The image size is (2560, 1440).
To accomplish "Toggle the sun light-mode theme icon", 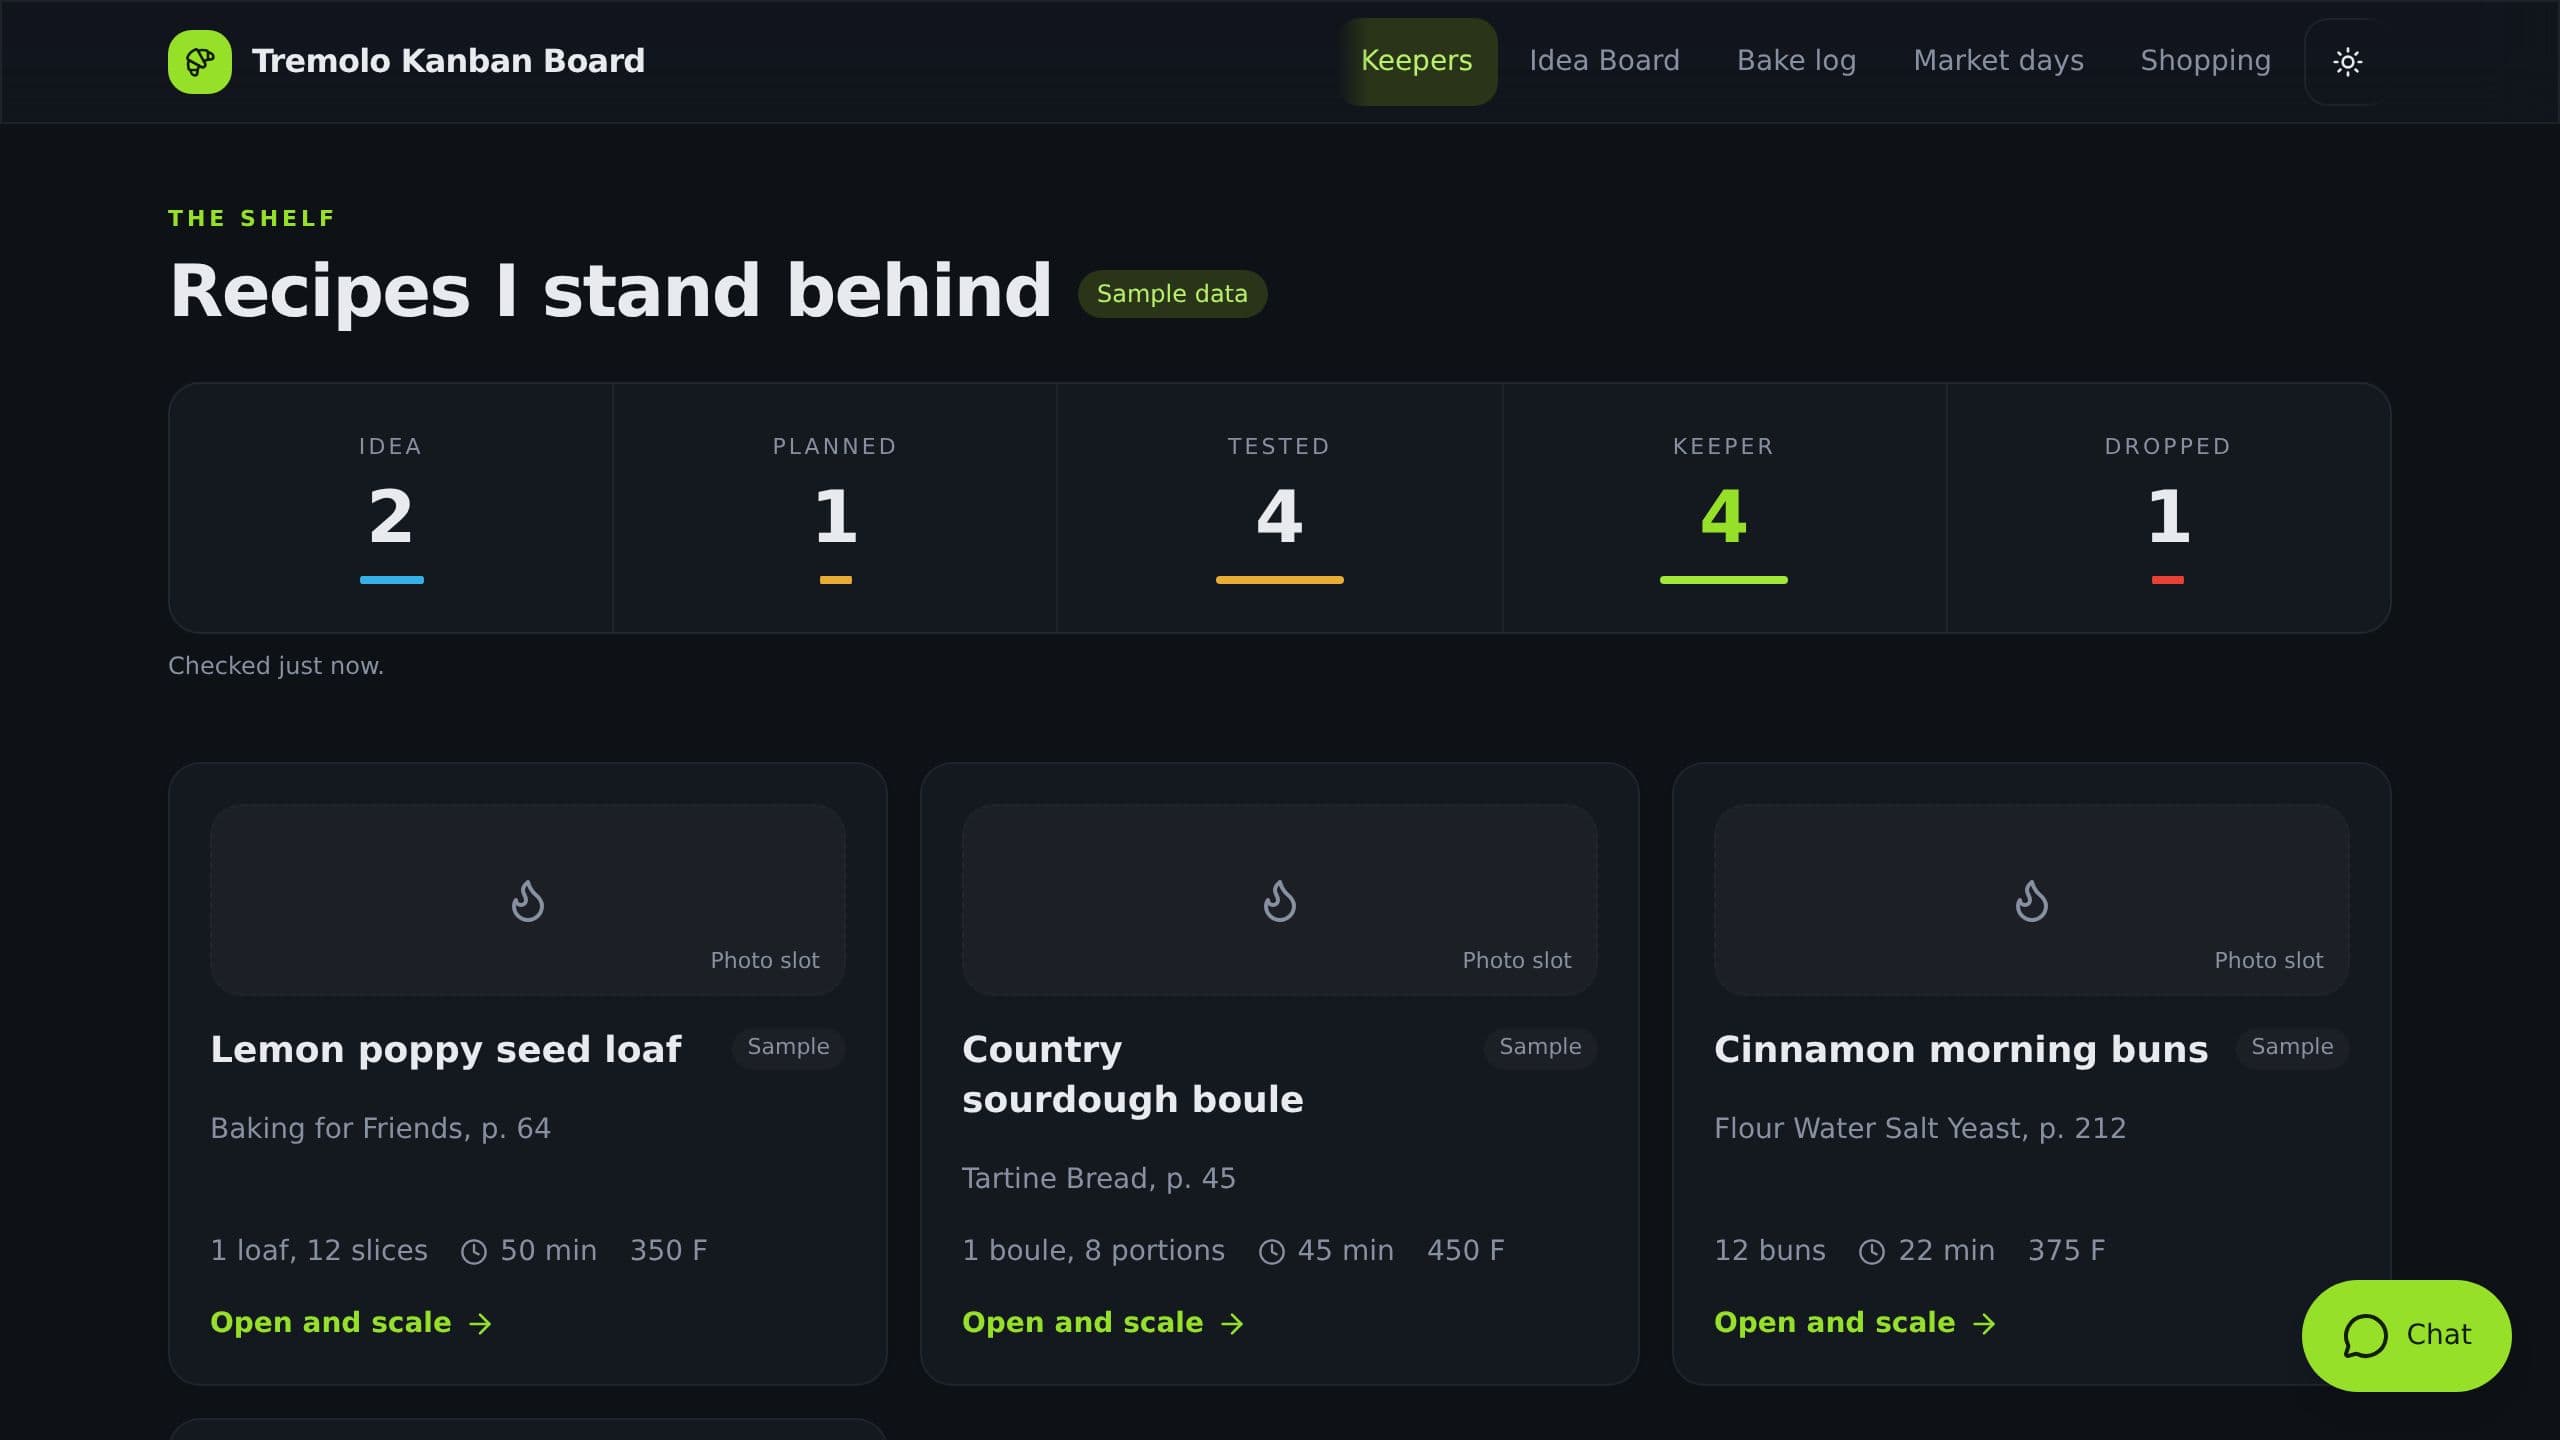I will (x=2347, y=62).
